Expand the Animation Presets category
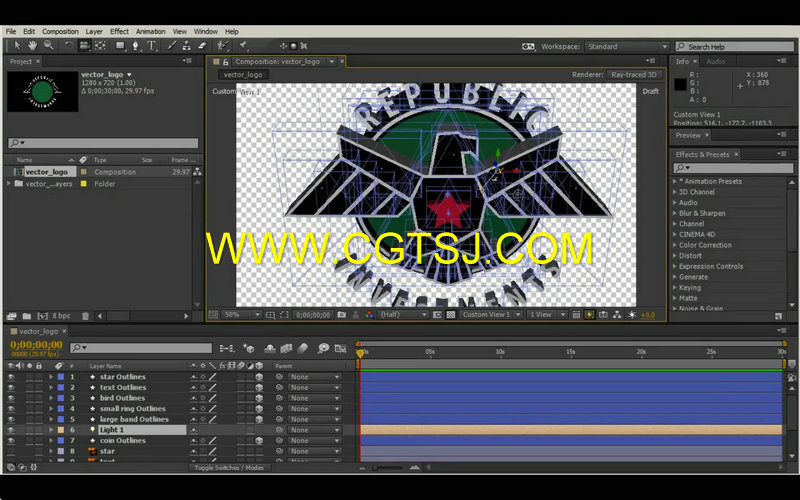 click(675, 182)
